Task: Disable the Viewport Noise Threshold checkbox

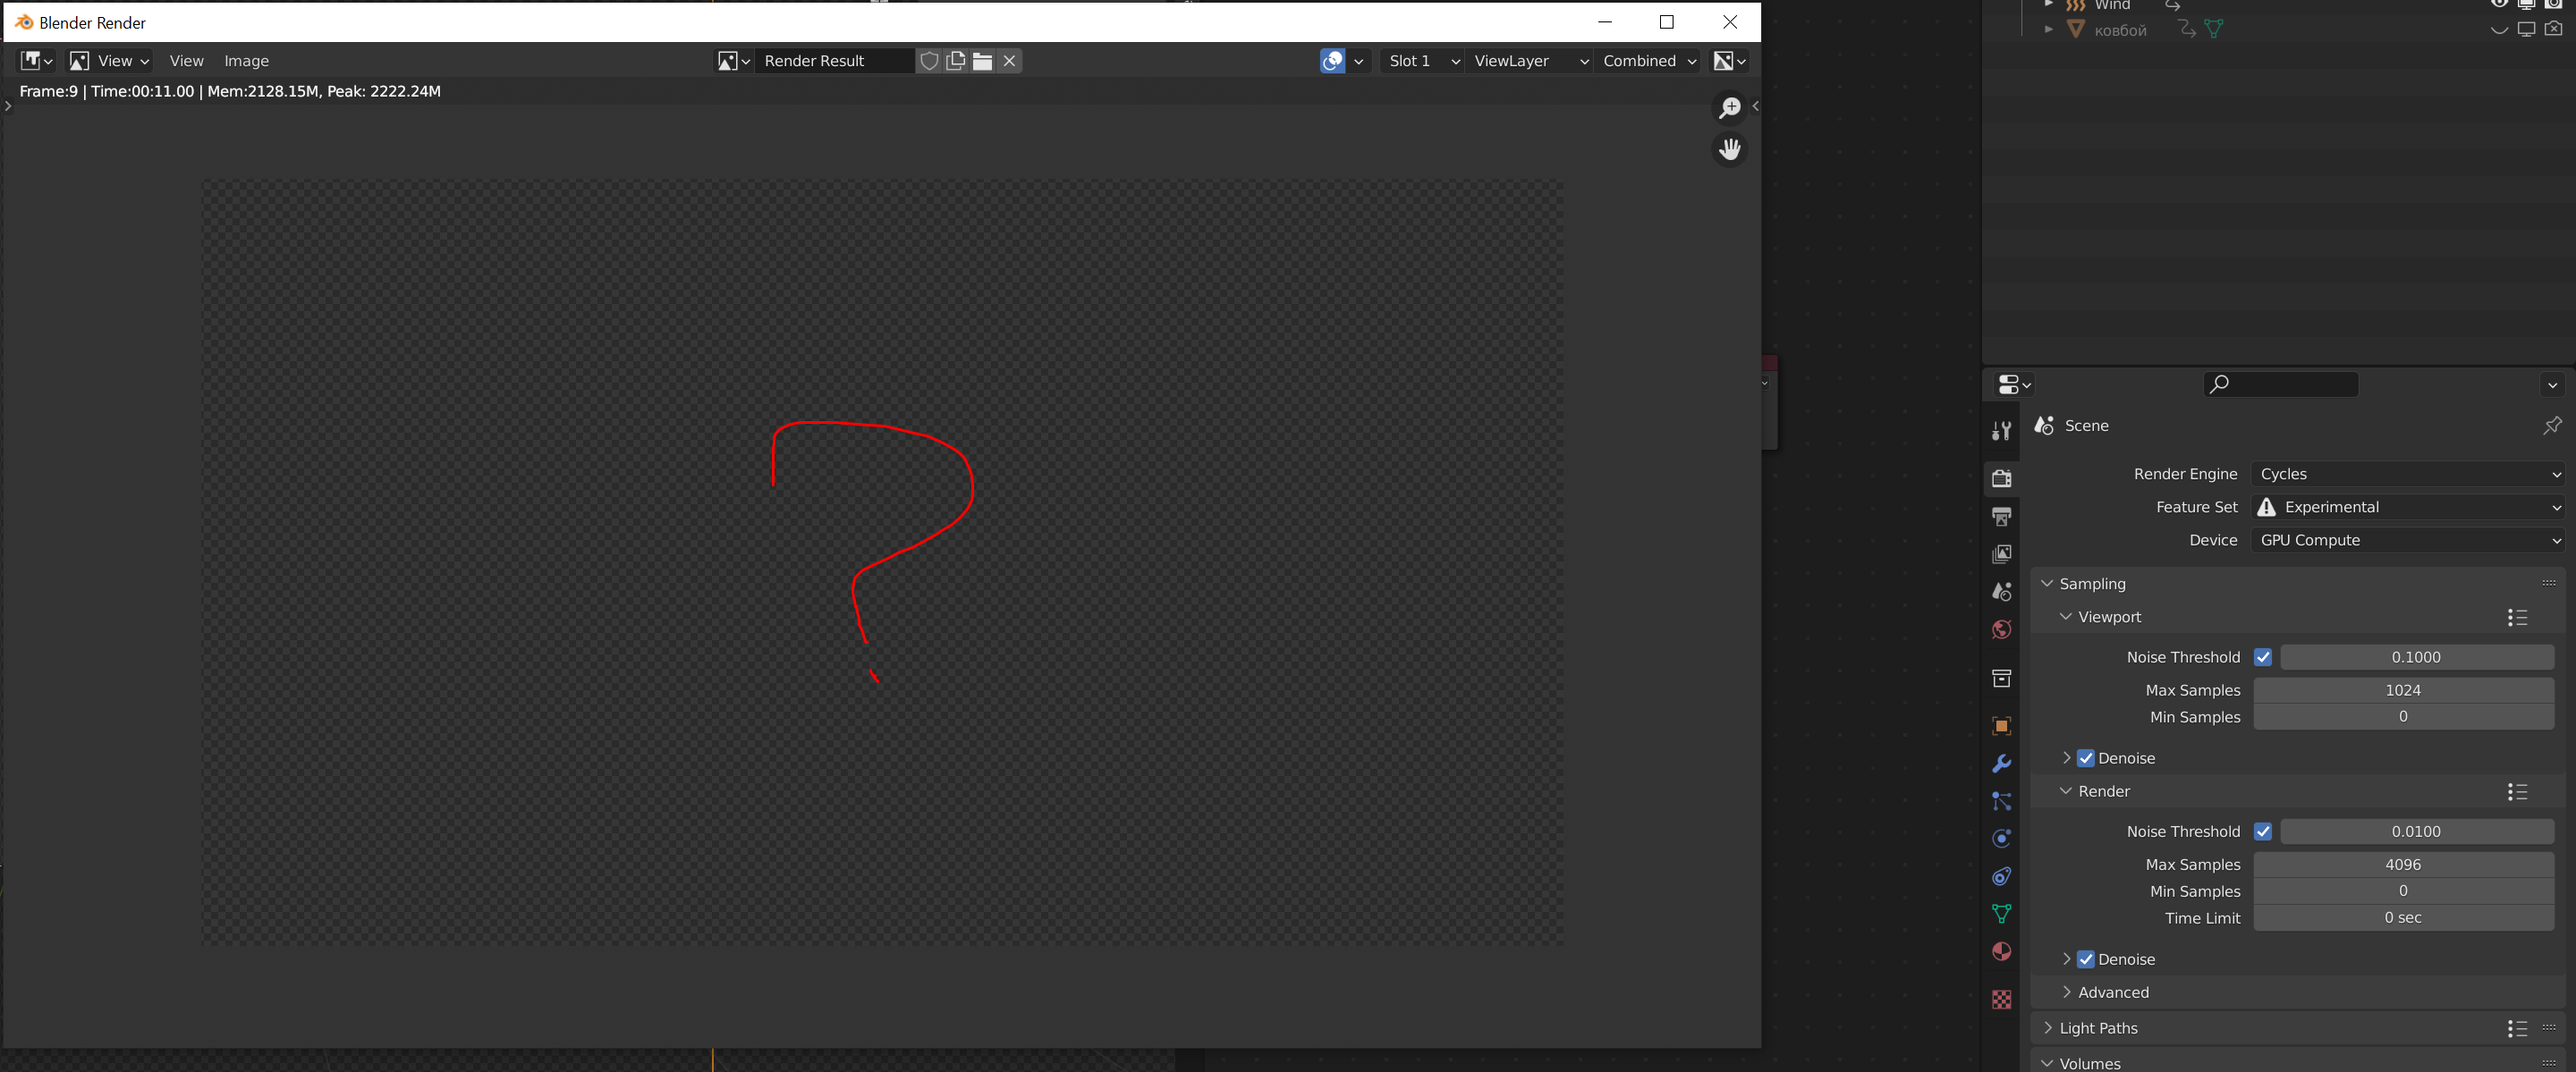Action: 2262,657
